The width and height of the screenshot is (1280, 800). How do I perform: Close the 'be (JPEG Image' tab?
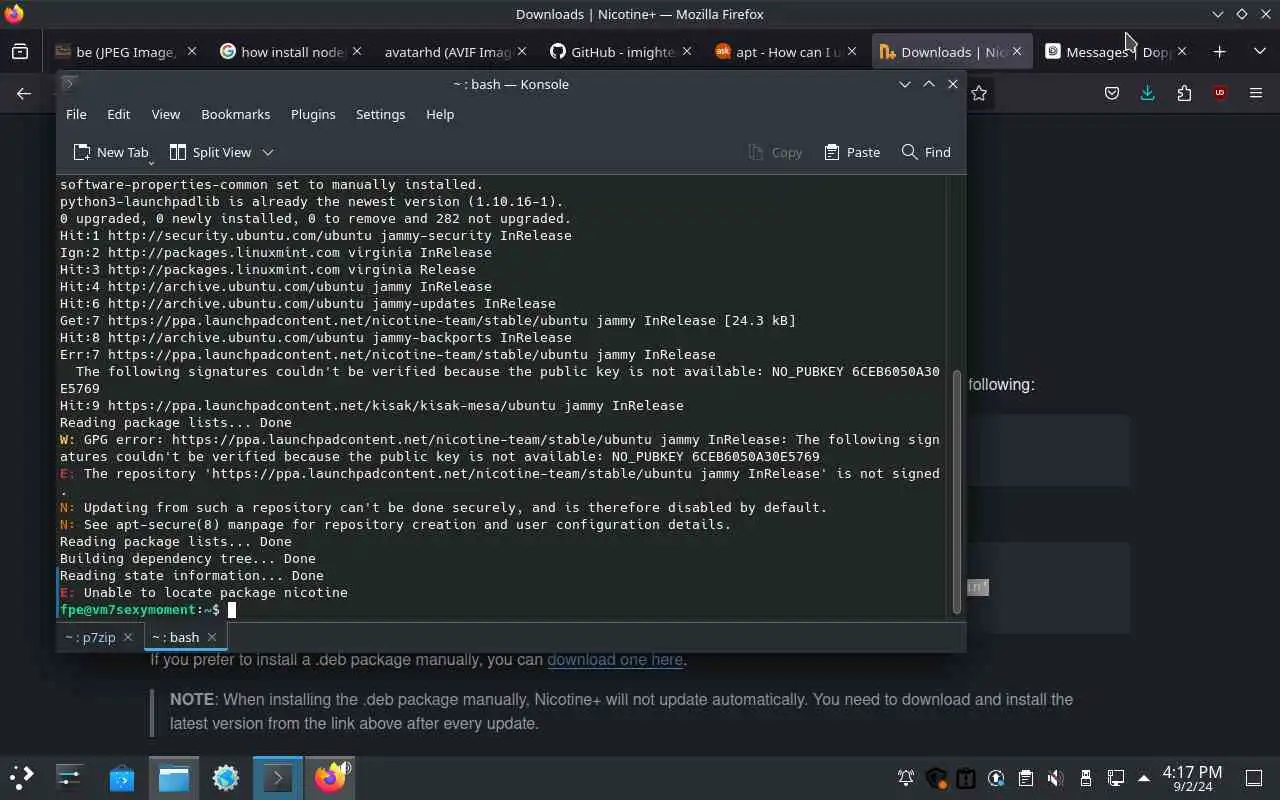191,51
